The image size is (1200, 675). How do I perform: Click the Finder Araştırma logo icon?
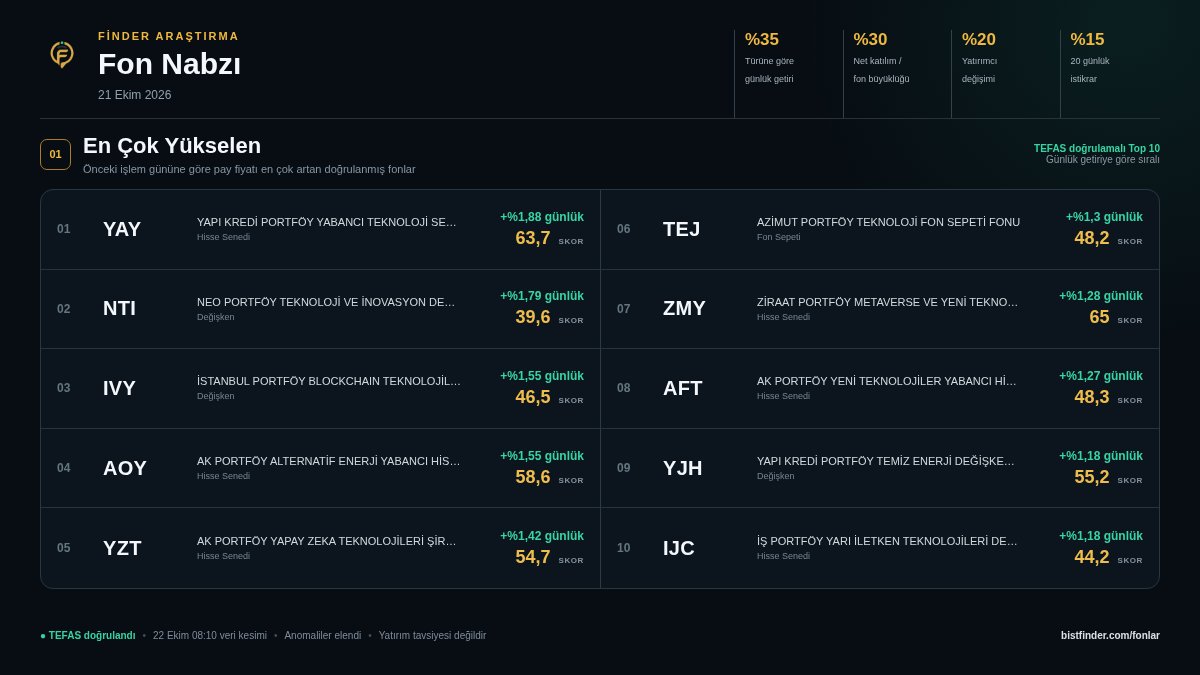click(x=62, y=54)
